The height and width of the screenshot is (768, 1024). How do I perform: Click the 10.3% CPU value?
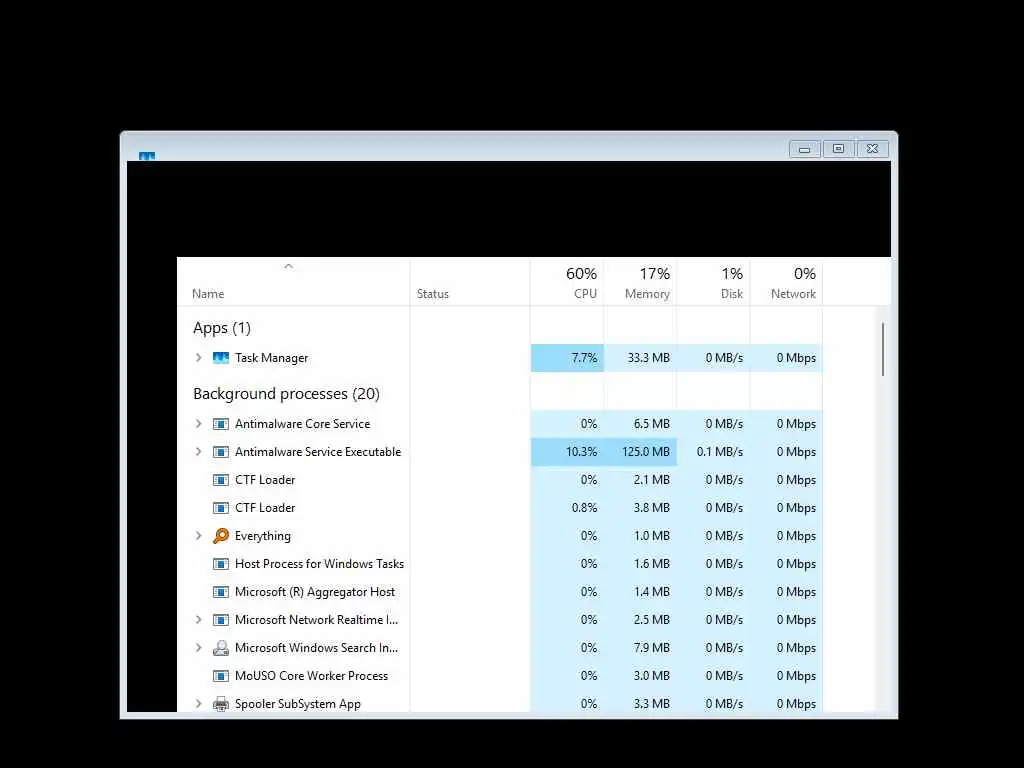pyautogui.click(x=581, y=452)
